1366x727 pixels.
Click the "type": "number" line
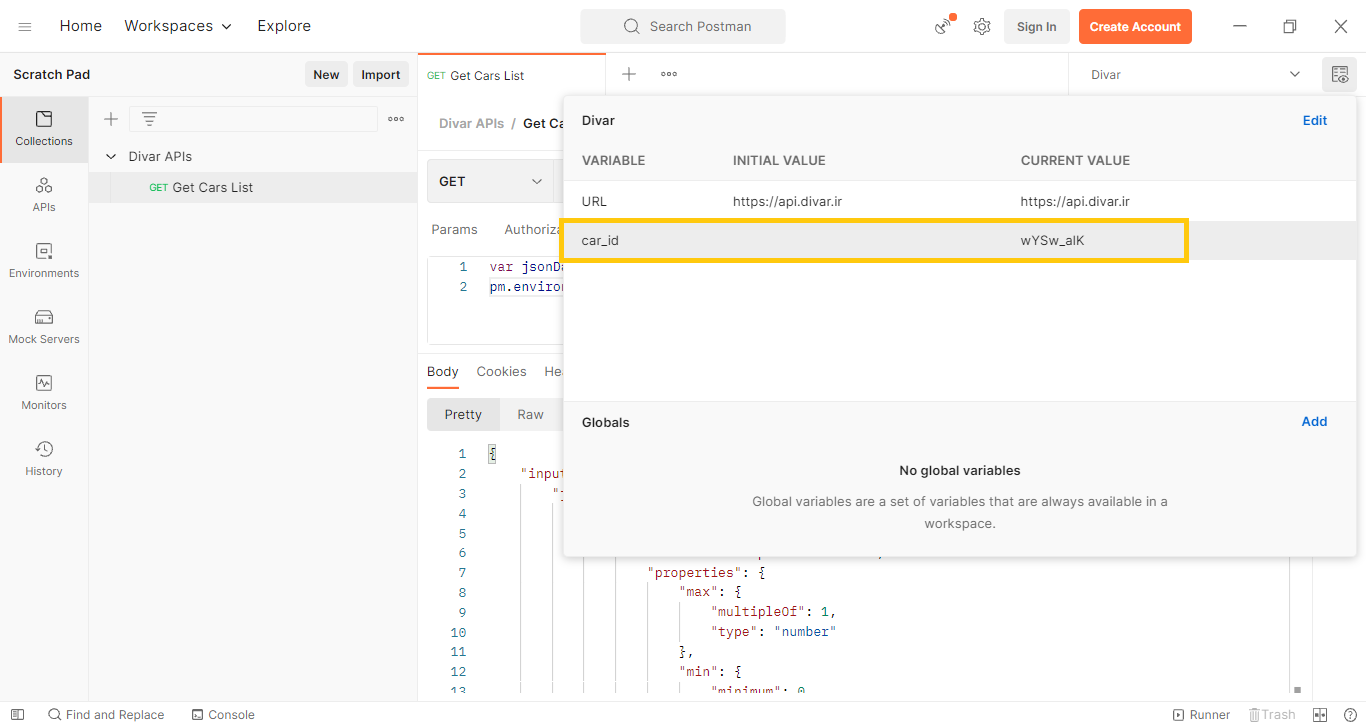coord(772,632)
